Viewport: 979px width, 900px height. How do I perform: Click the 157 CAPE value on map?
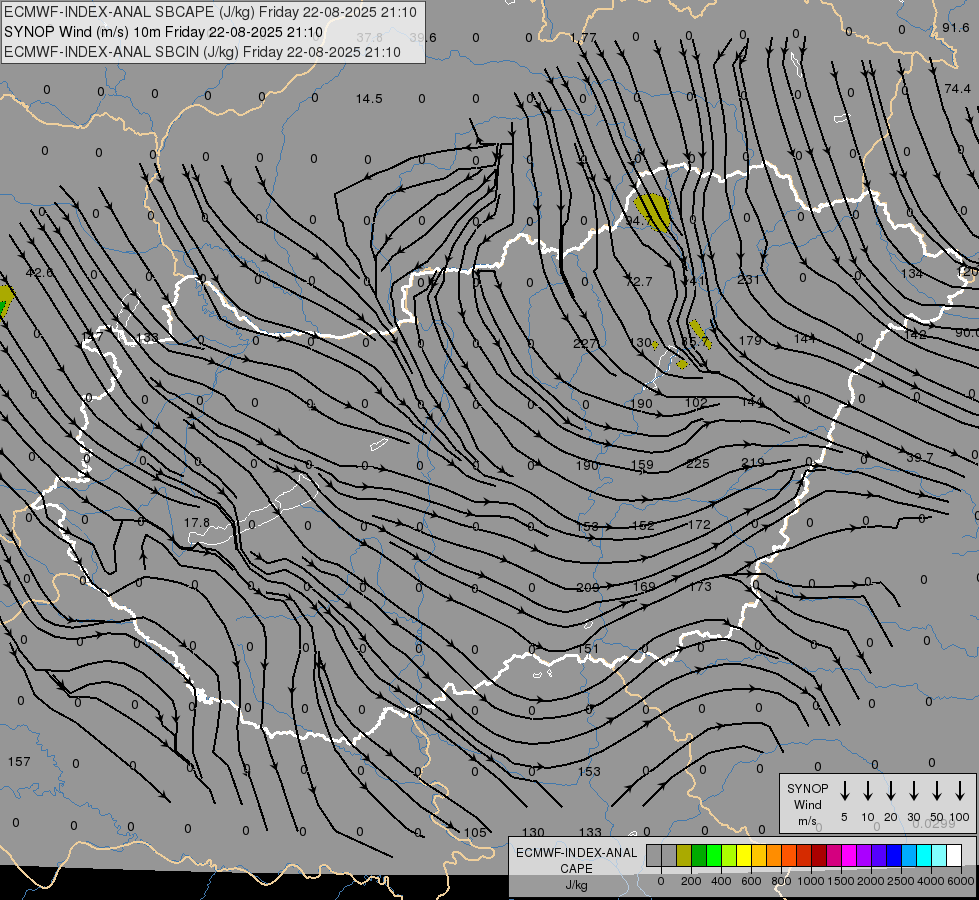(19, 761)
